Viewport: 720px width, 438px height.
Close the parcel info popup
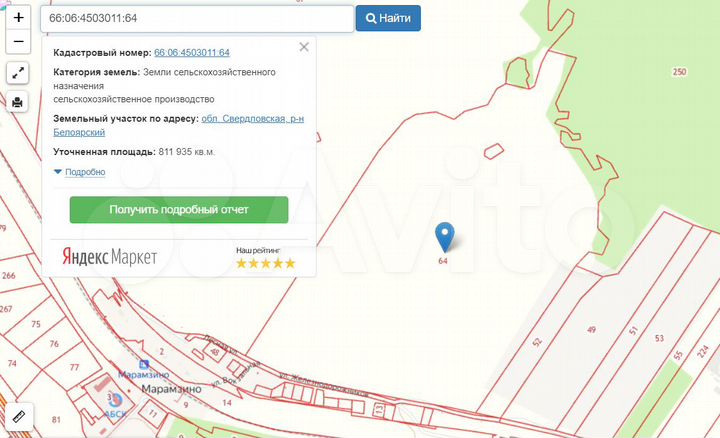[x=304, y=47]
